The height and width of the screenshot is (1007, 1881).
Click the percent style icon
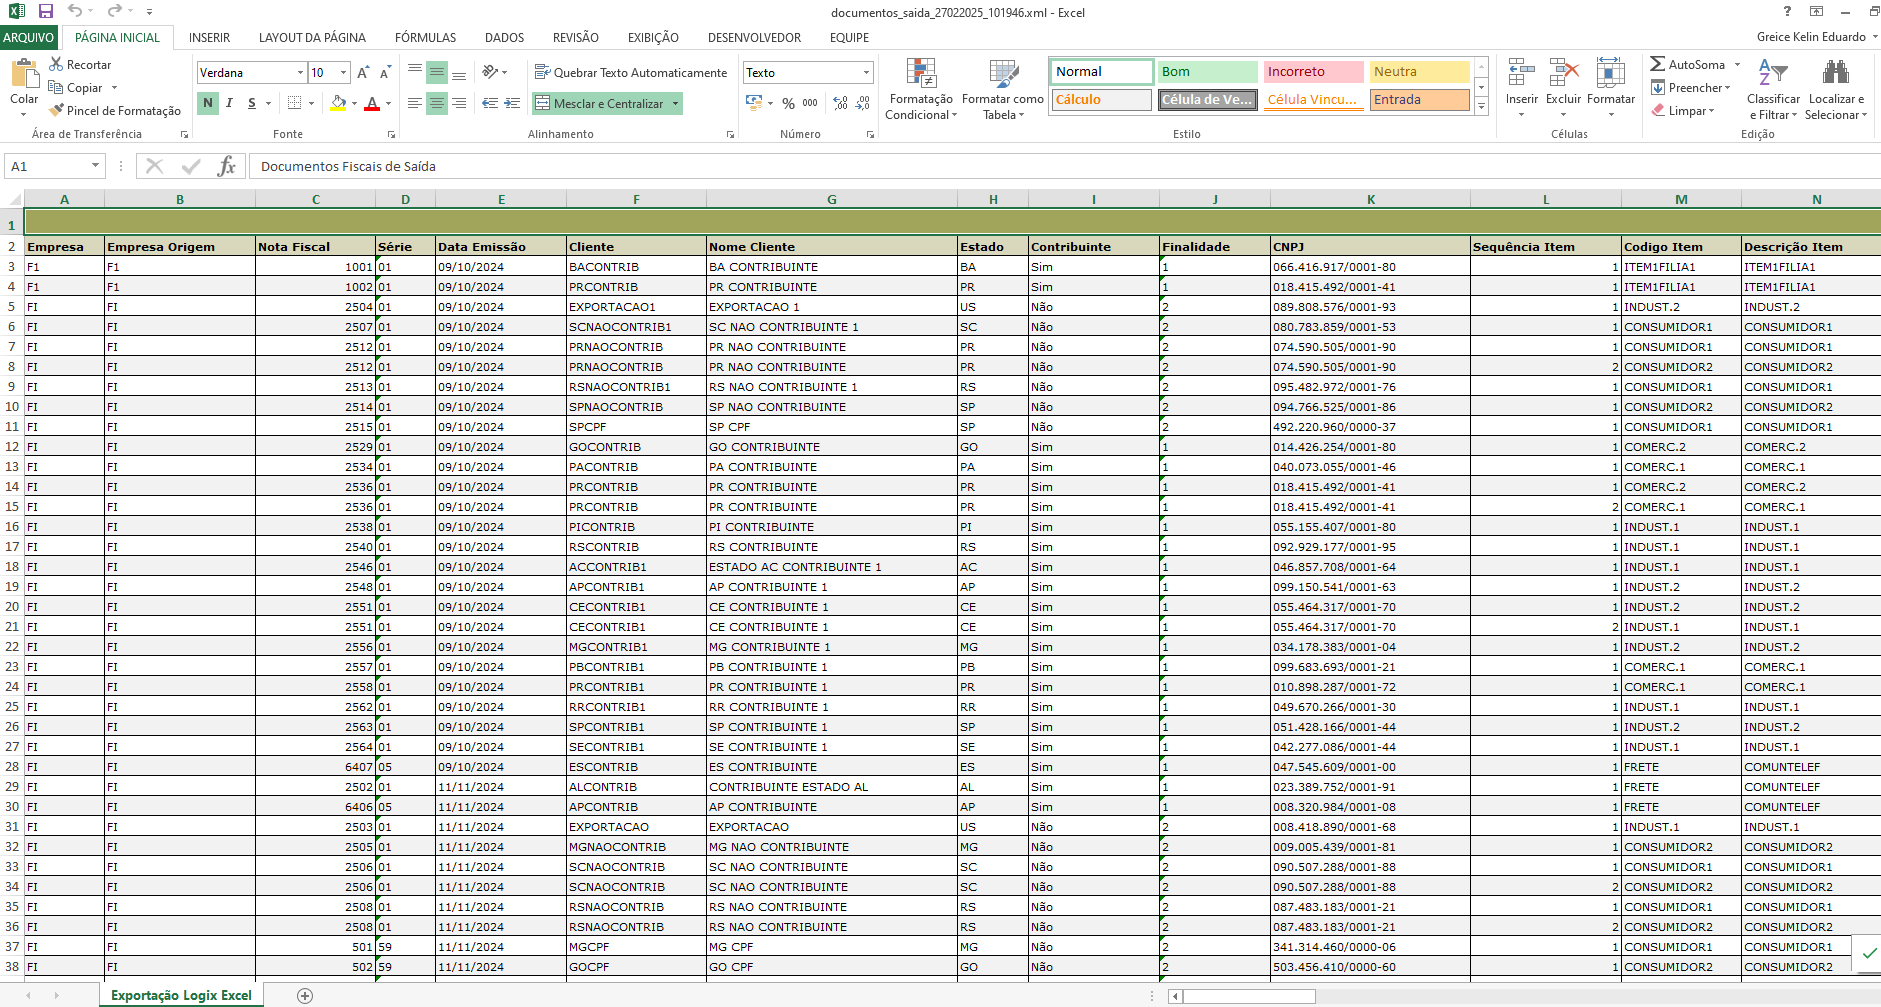[789, 103]
